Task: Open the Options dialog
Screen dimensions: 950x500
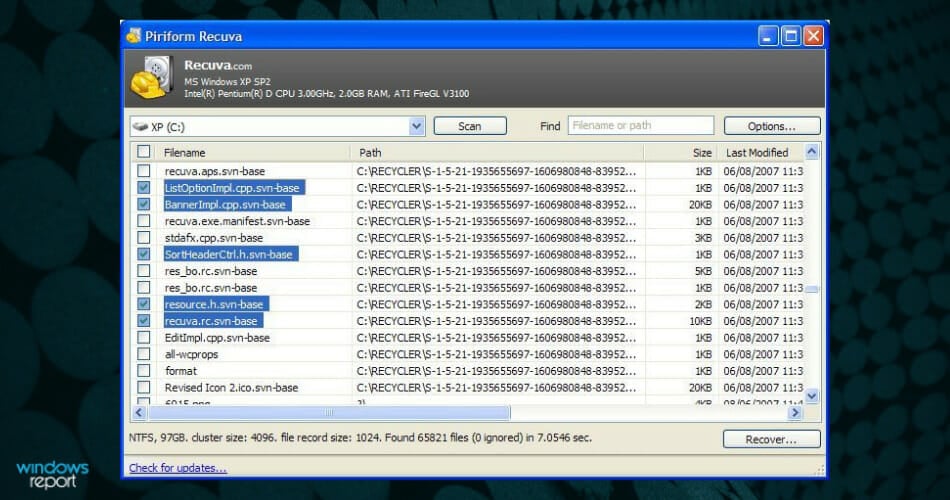Action: pyautogui.click(x=772, y=126)
